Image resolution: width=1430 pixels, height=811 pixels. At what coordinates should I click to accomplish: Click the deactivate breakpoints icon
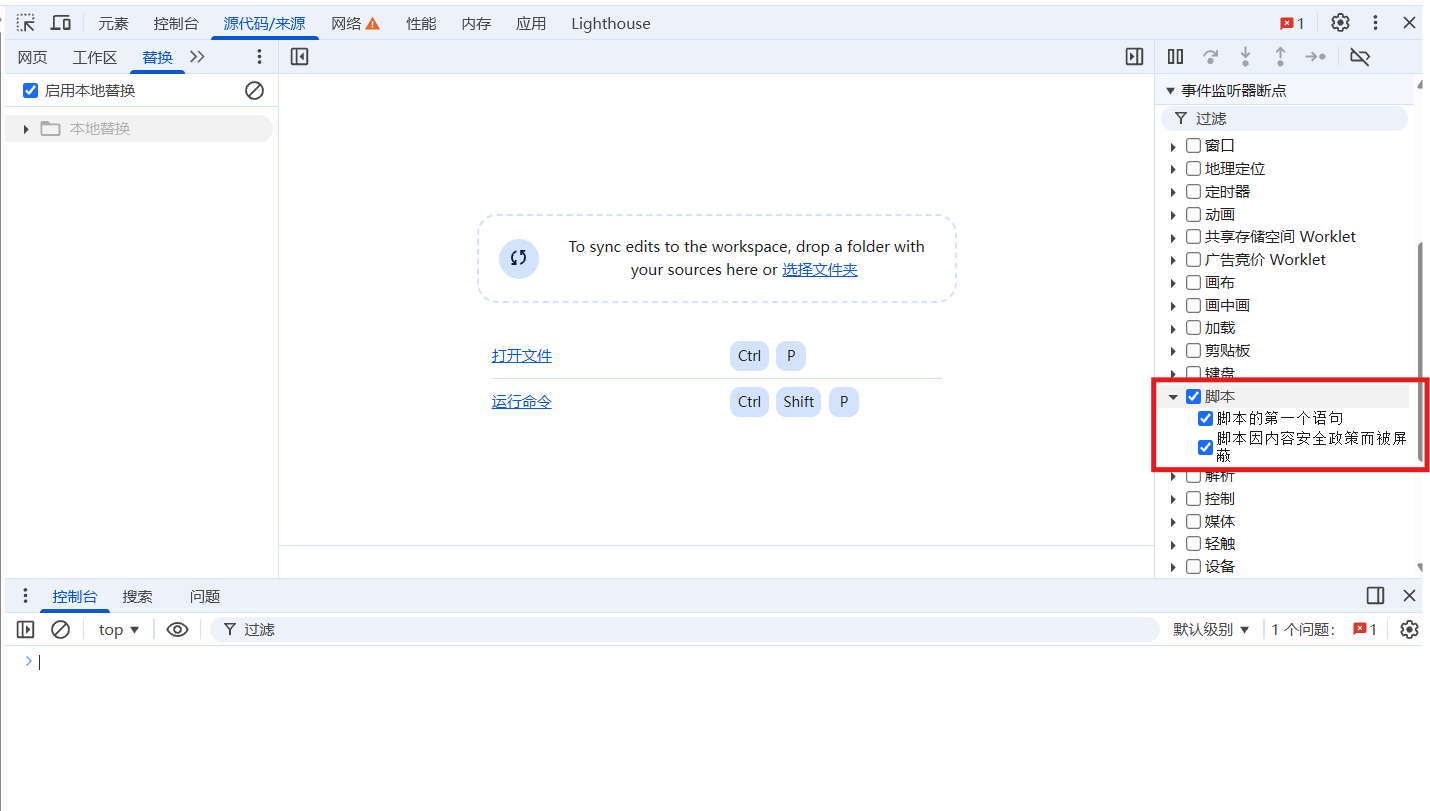point(1359,57)
